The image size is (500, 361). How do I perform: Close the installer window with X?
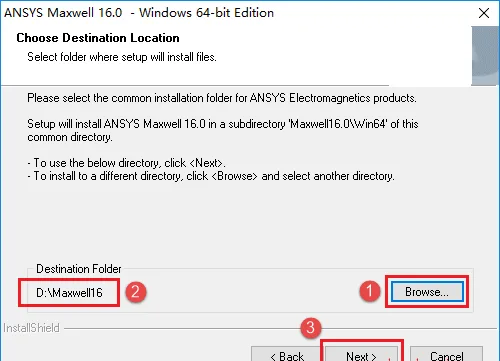click(484, 13)
